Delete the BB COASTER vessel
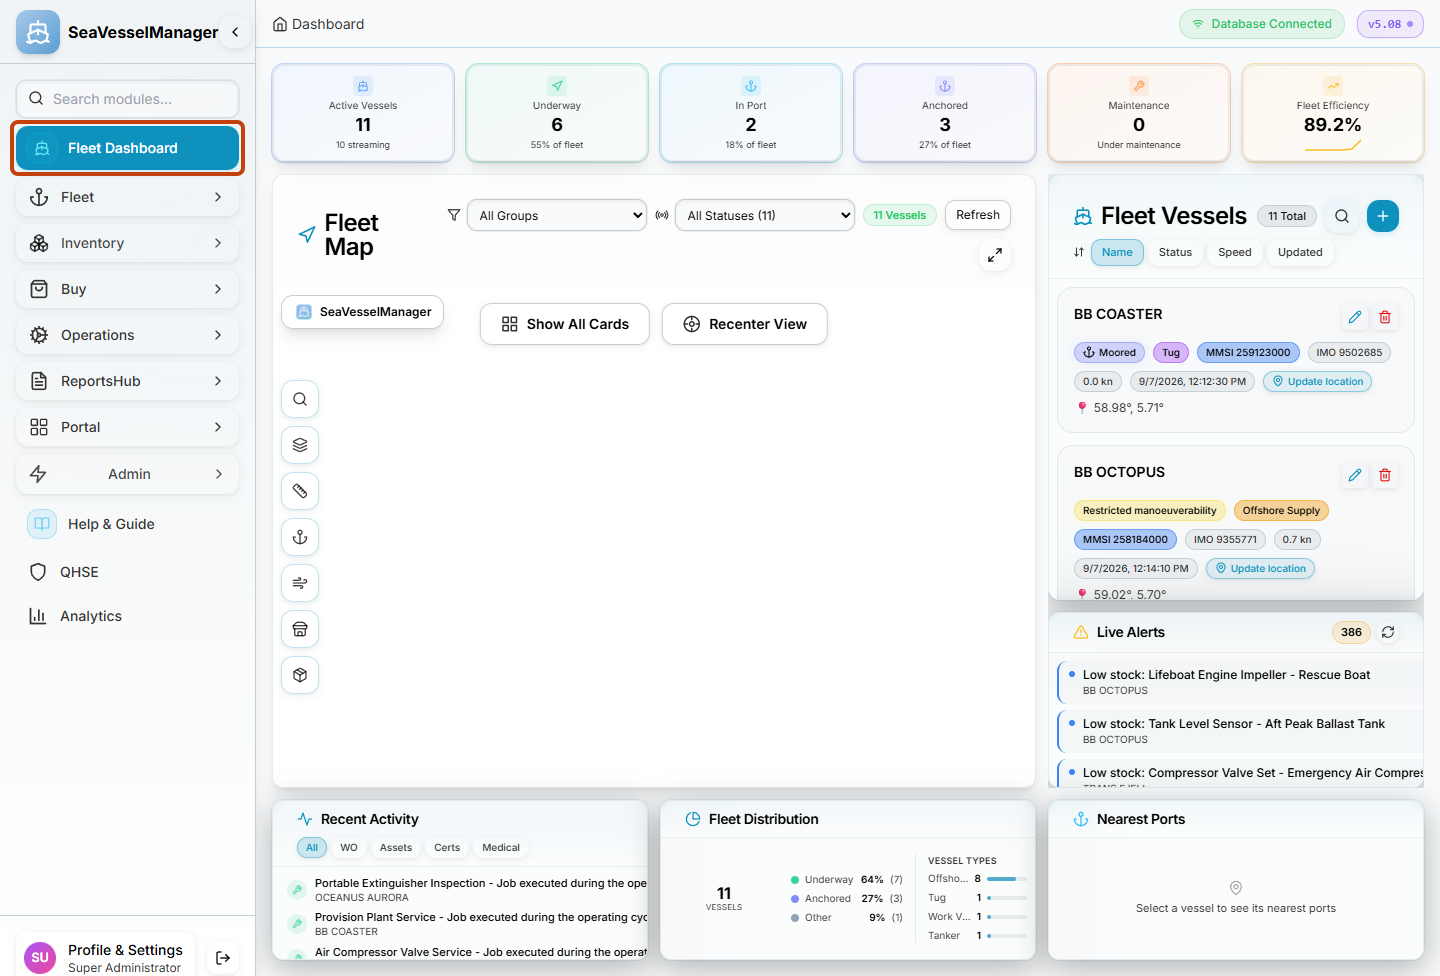Screen dimensions: 1440x976 point(1385,317)
